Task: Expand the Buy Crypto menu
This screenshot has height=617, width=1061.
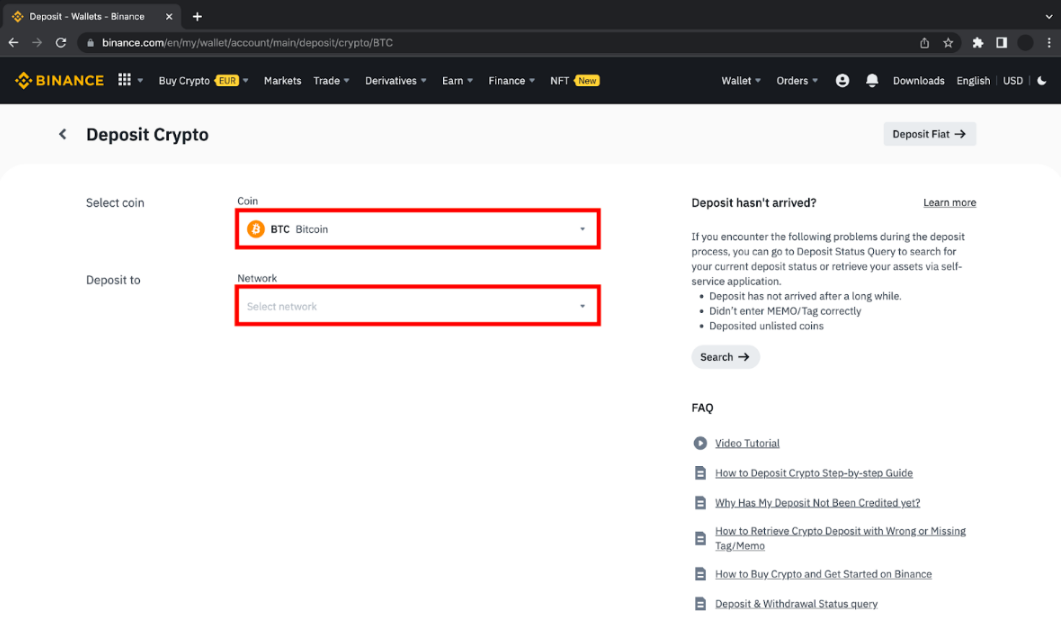Action: (x=204, y=81)
